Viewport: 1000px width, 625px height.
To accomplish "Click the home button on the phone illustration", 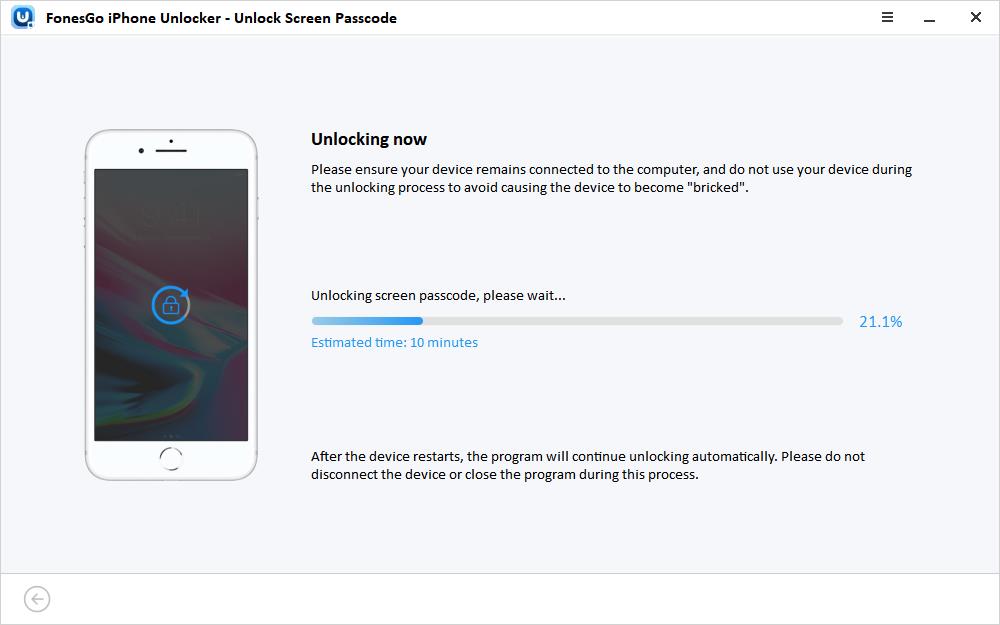I will pyautogui.click(x=170, y=460).
